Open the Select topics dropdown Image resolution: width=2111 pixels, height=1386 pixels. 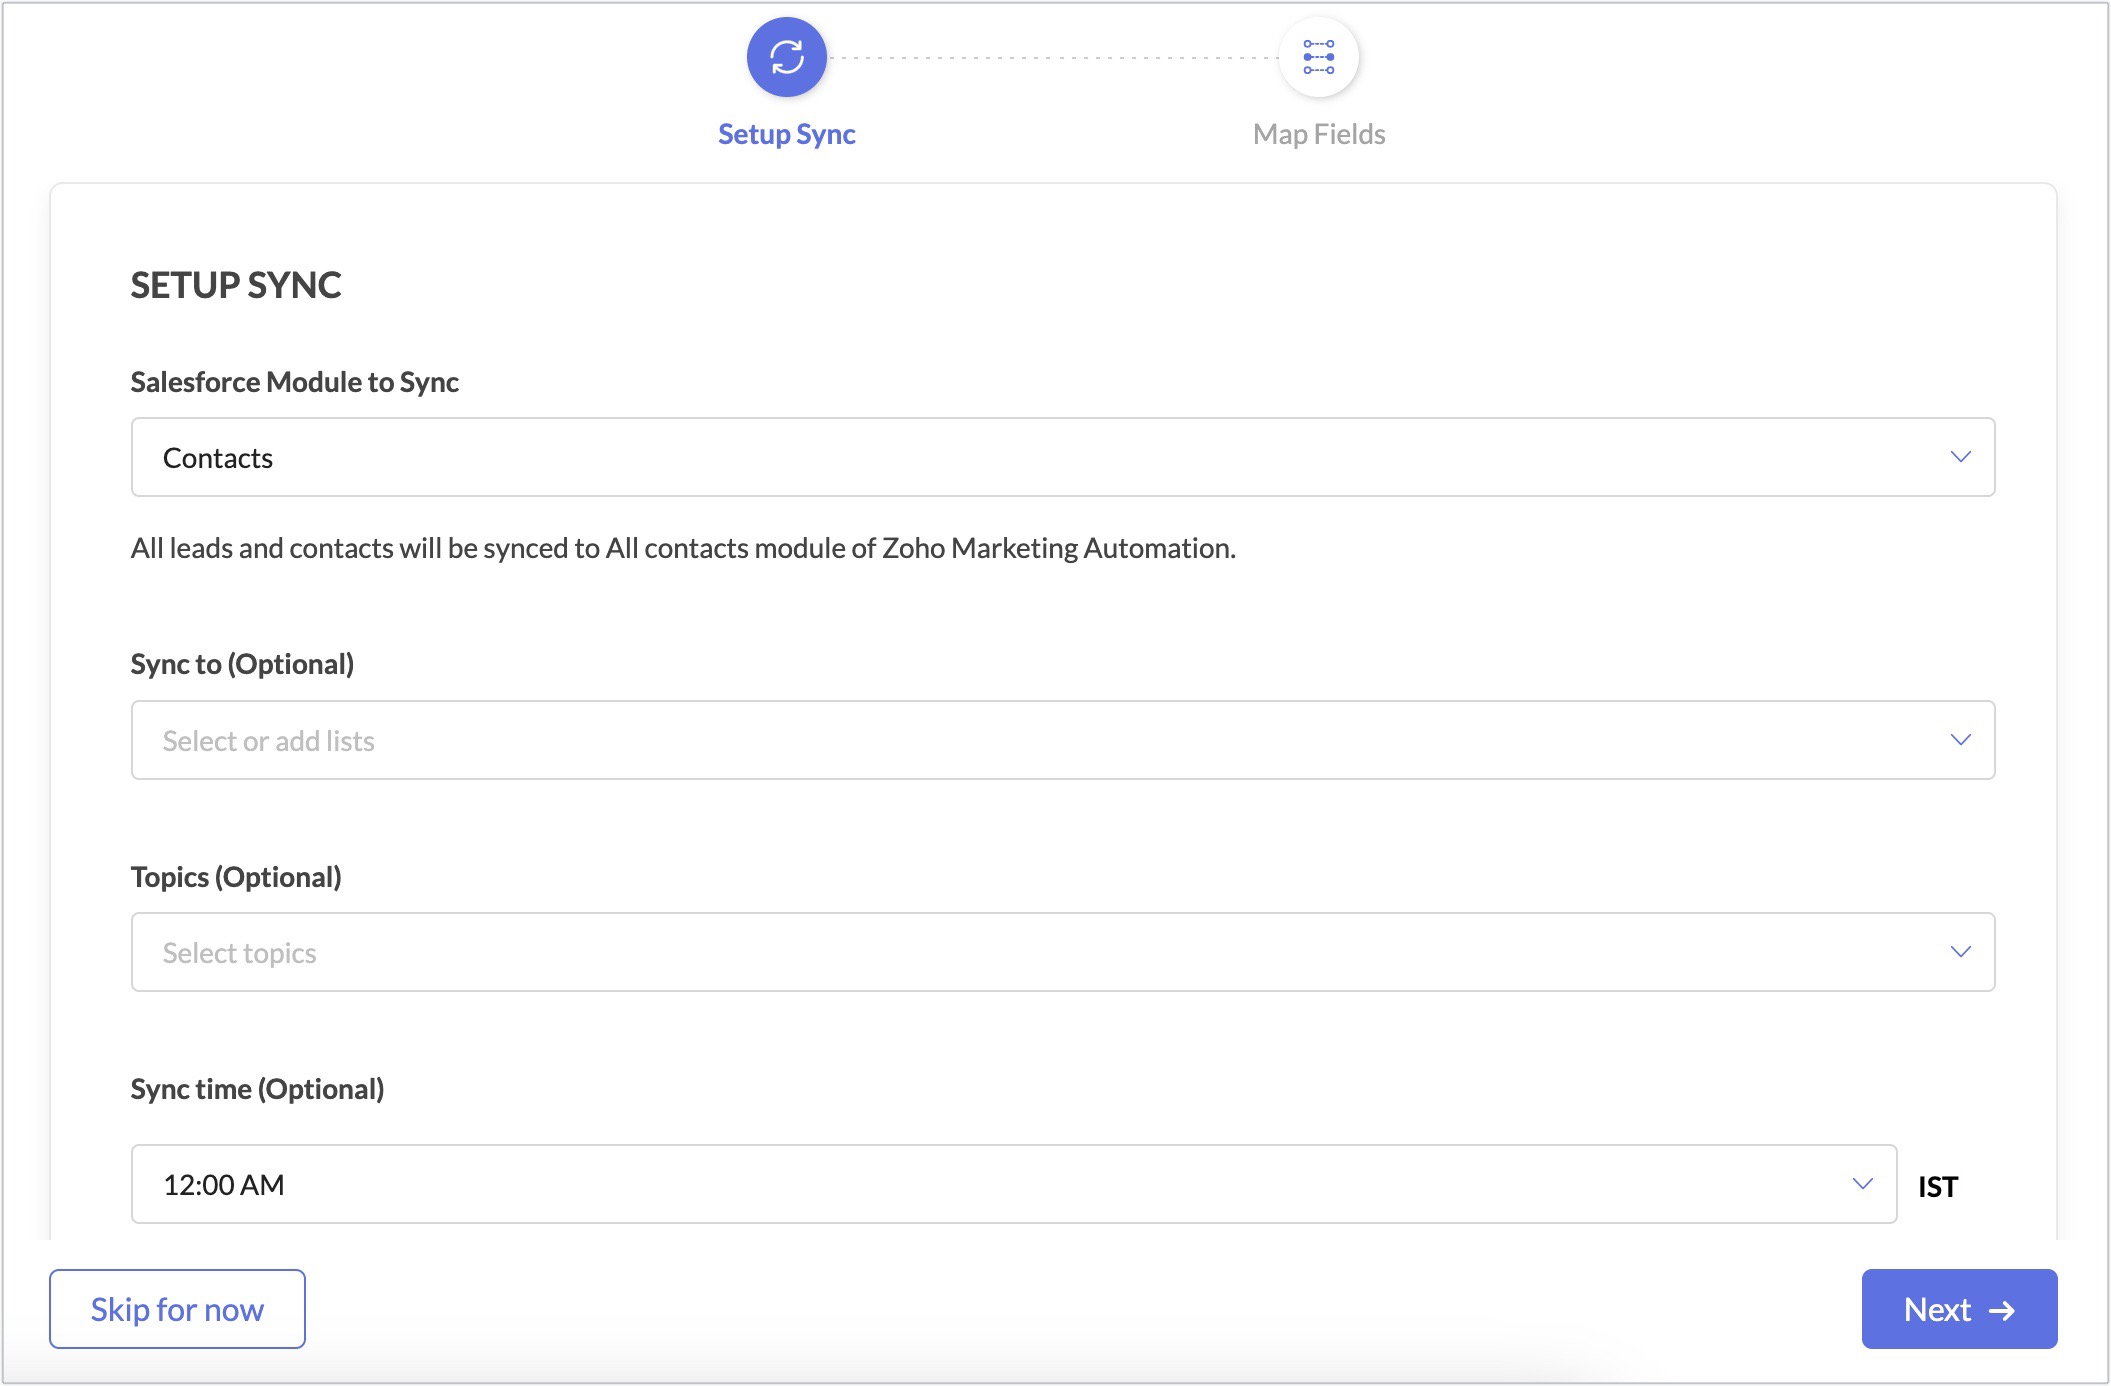(x=1062, y=952)
